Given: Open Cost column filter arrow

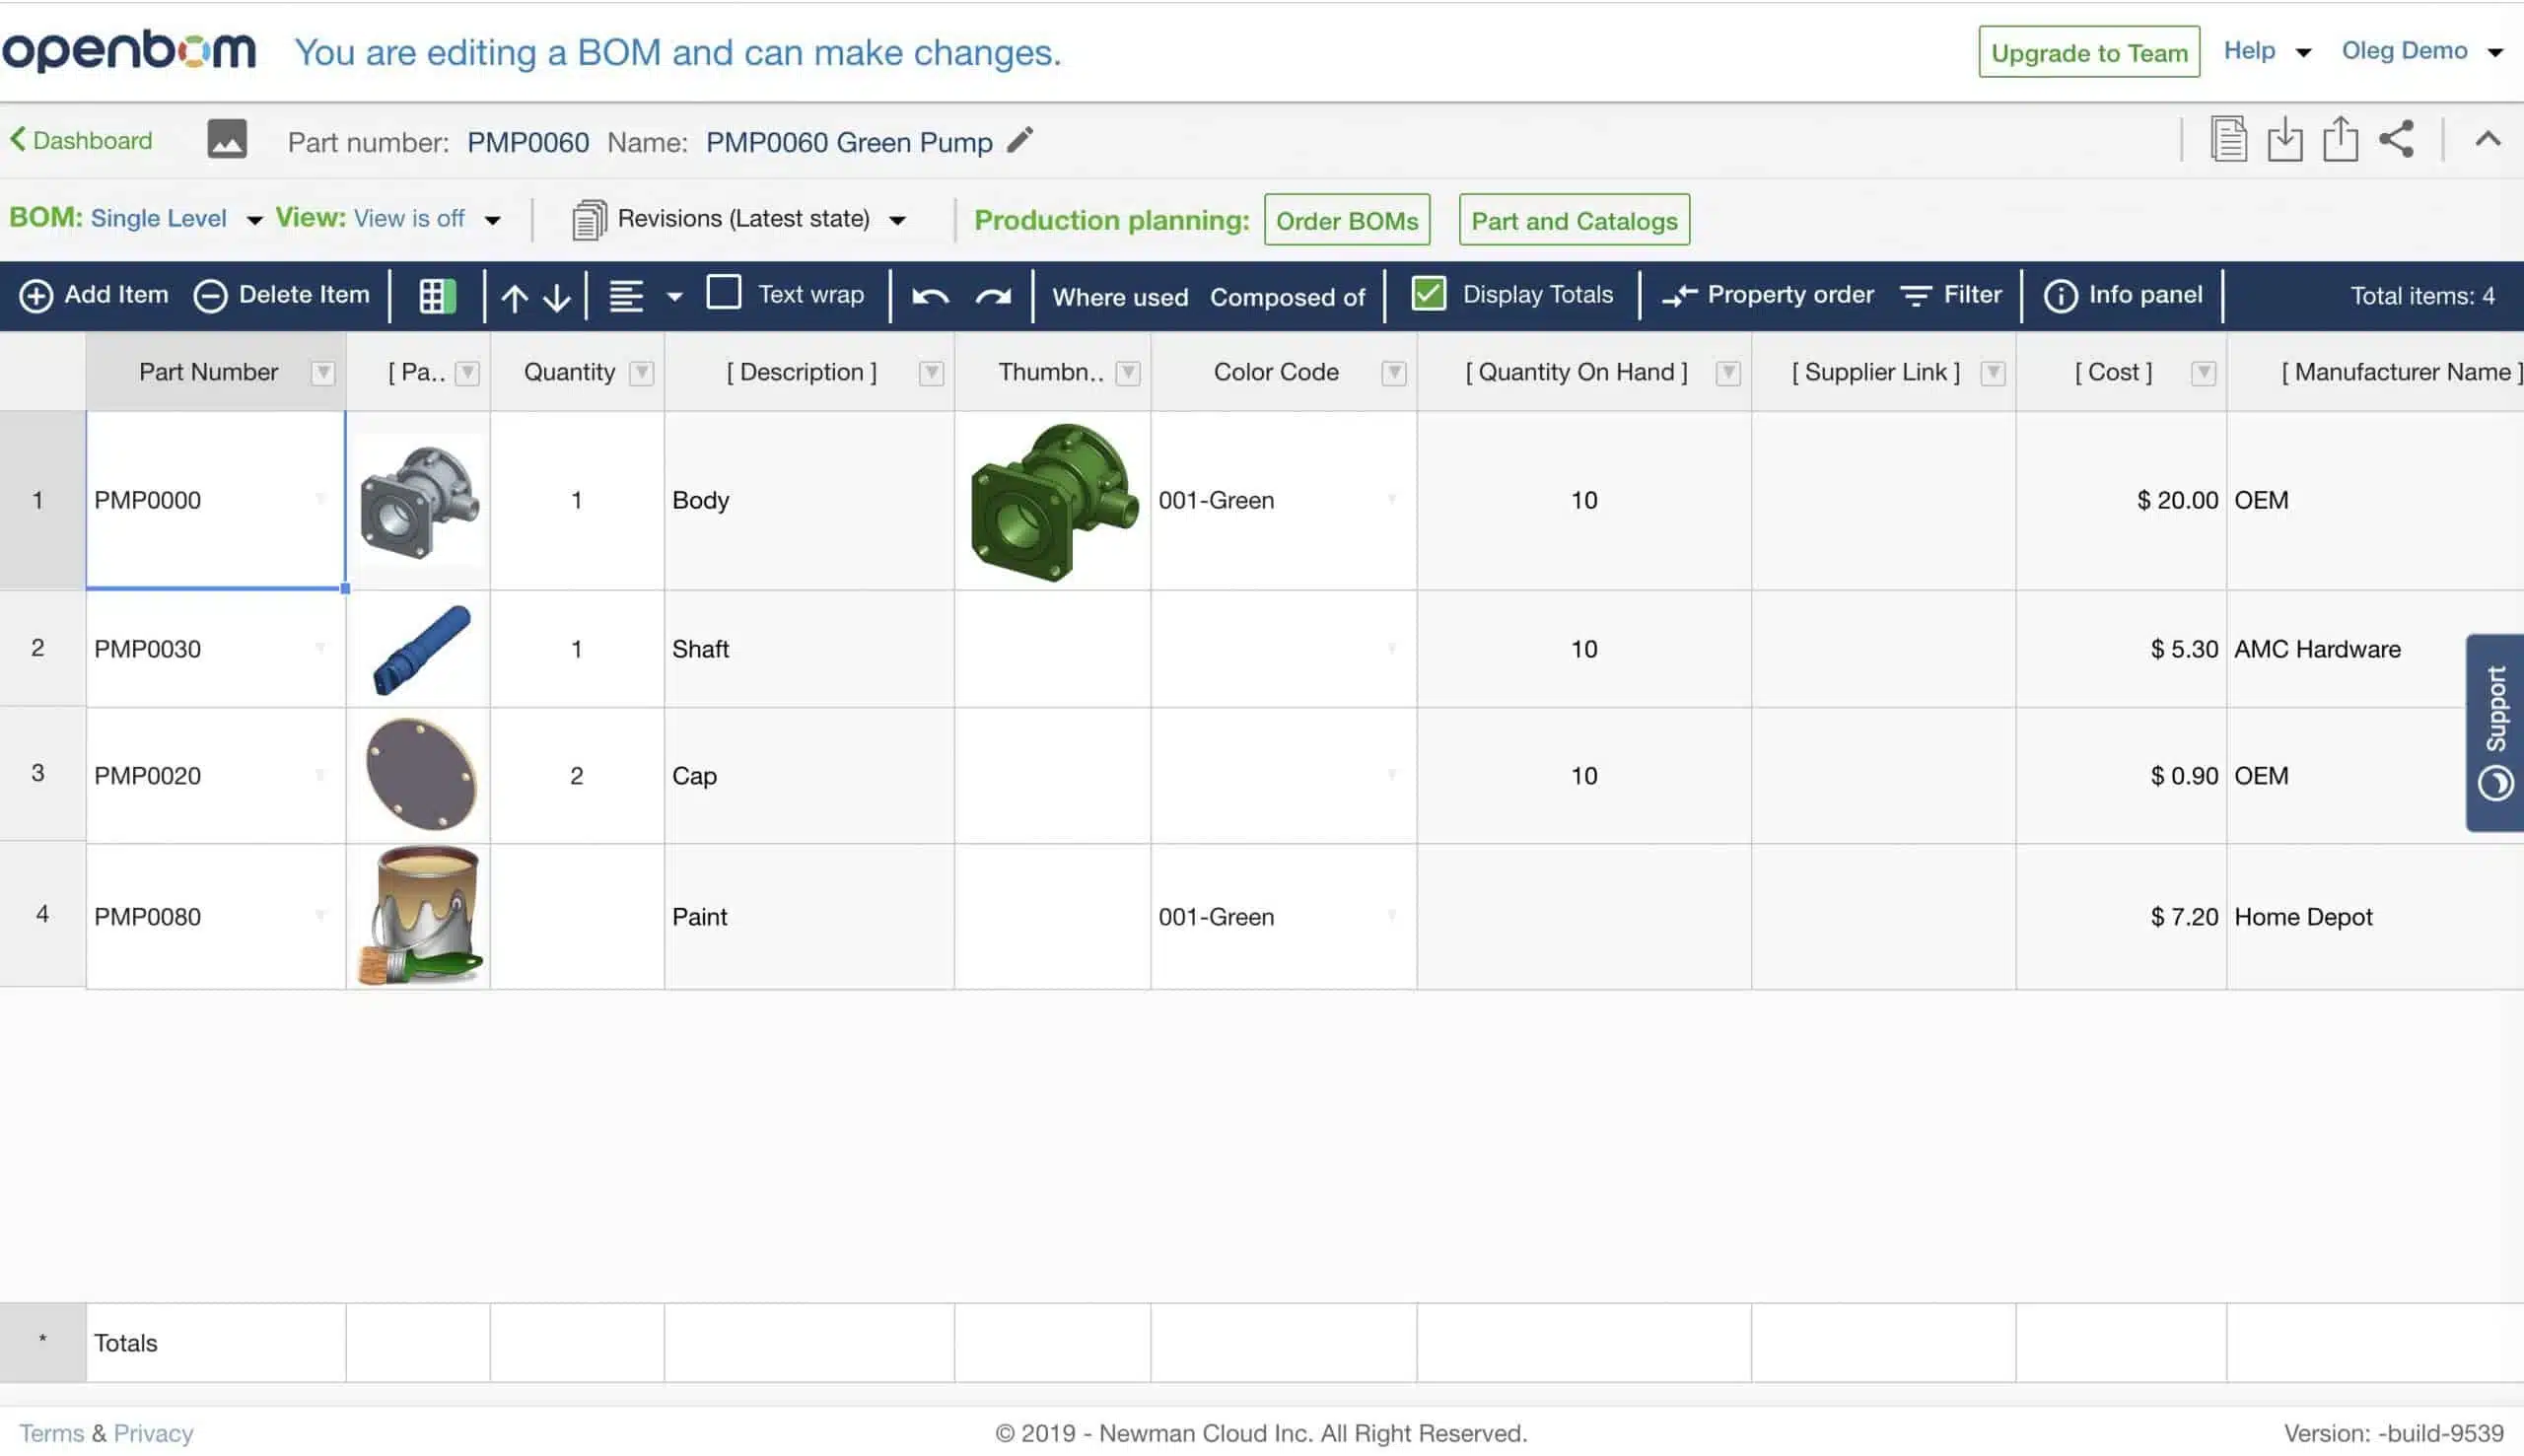Looking at the screenshot, I should 2203,373.
